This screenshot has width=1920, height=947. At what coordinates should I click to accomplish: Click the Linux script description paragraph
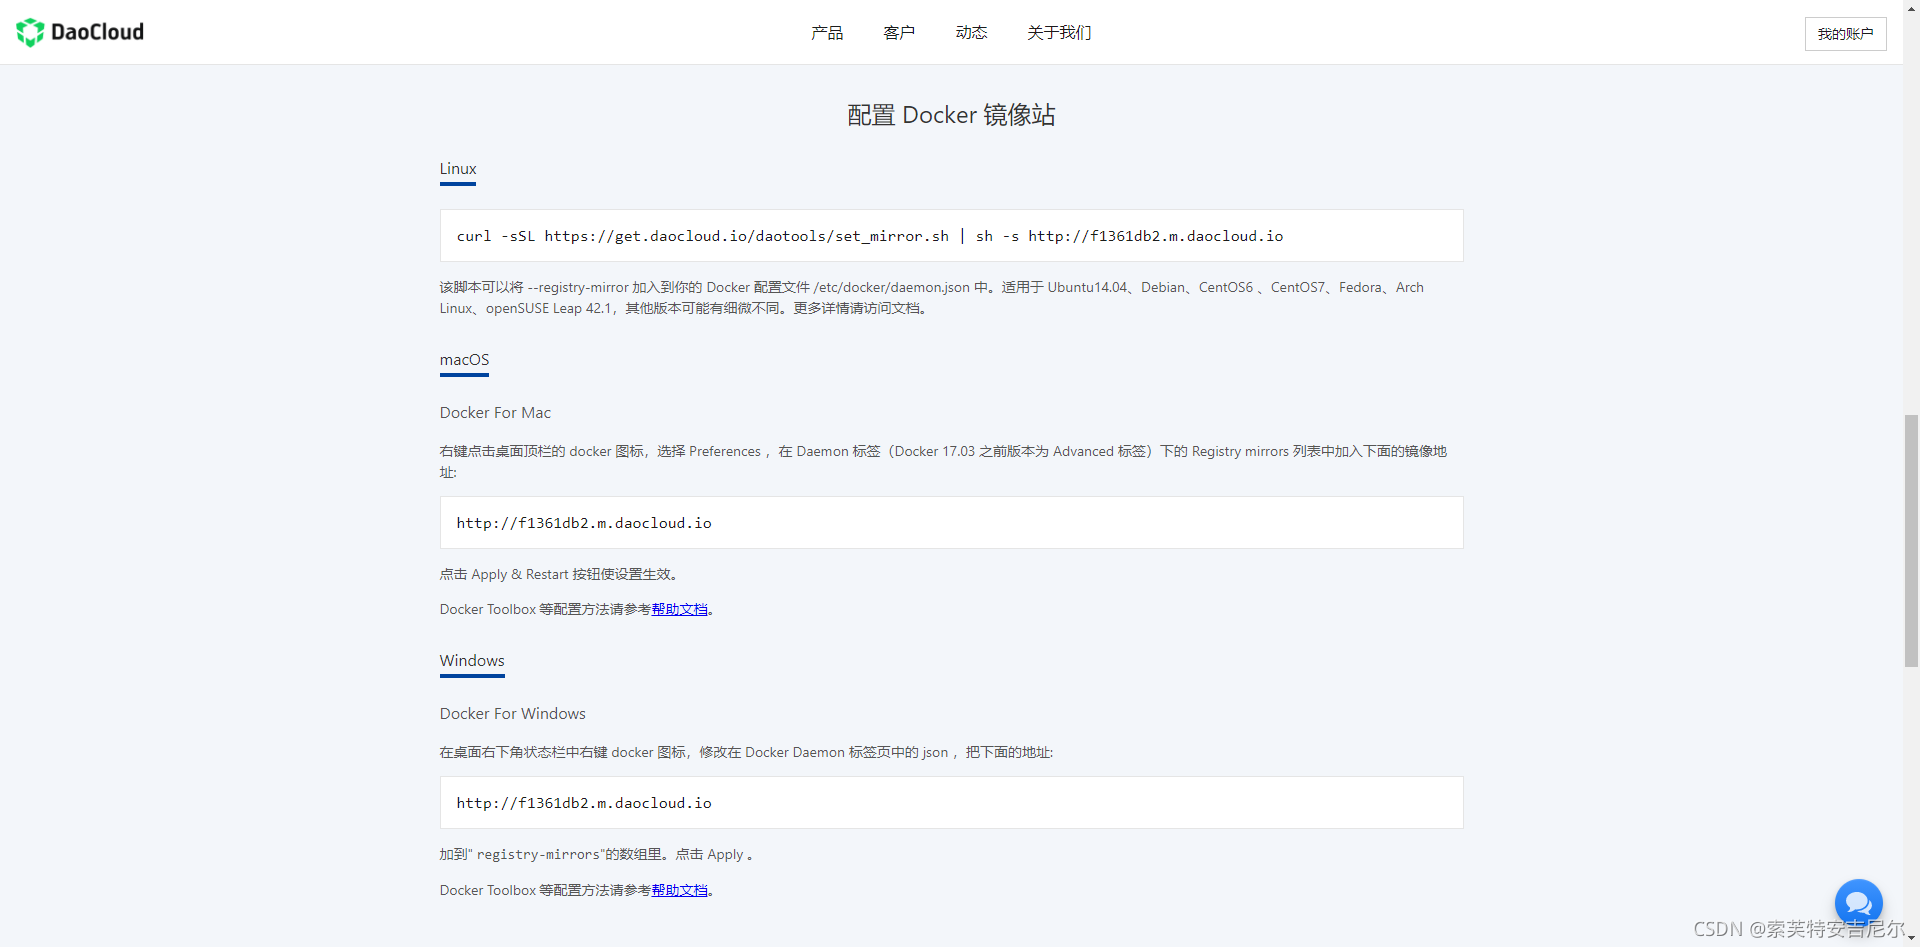click(932, 298)
